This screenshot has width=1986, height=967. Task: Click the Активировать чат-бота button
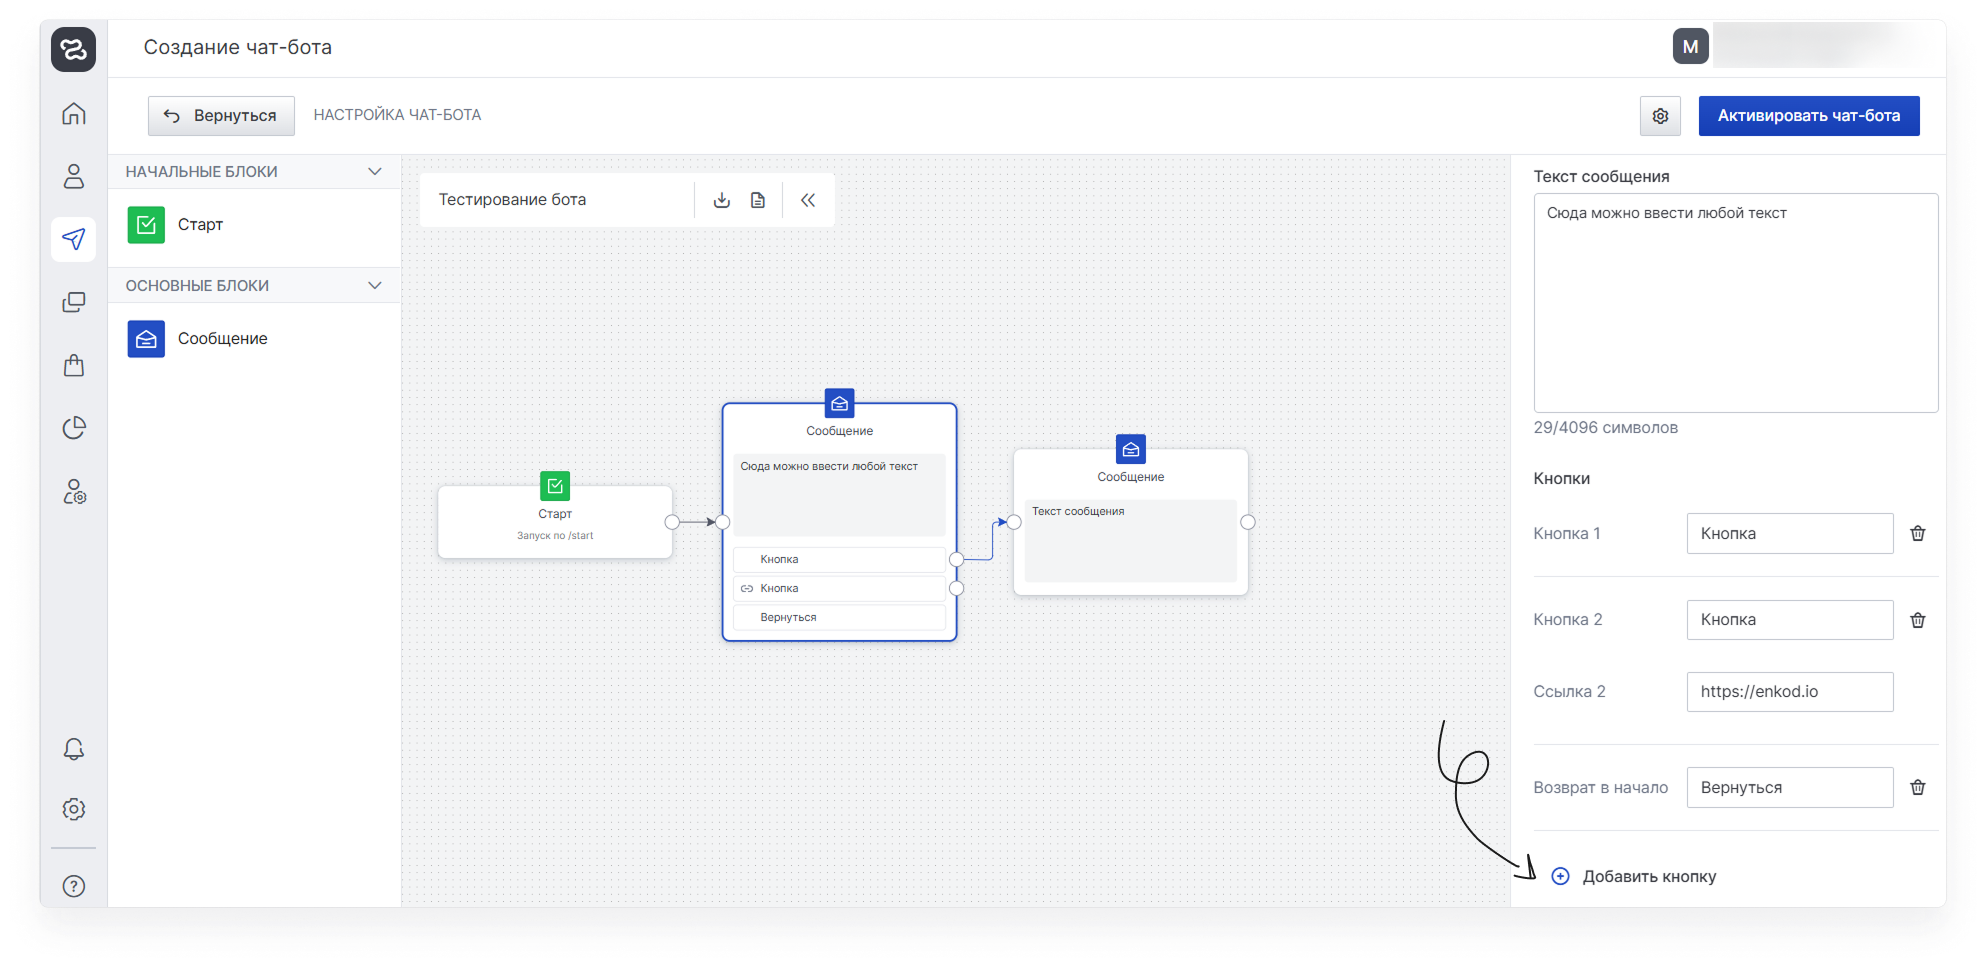1808,116
